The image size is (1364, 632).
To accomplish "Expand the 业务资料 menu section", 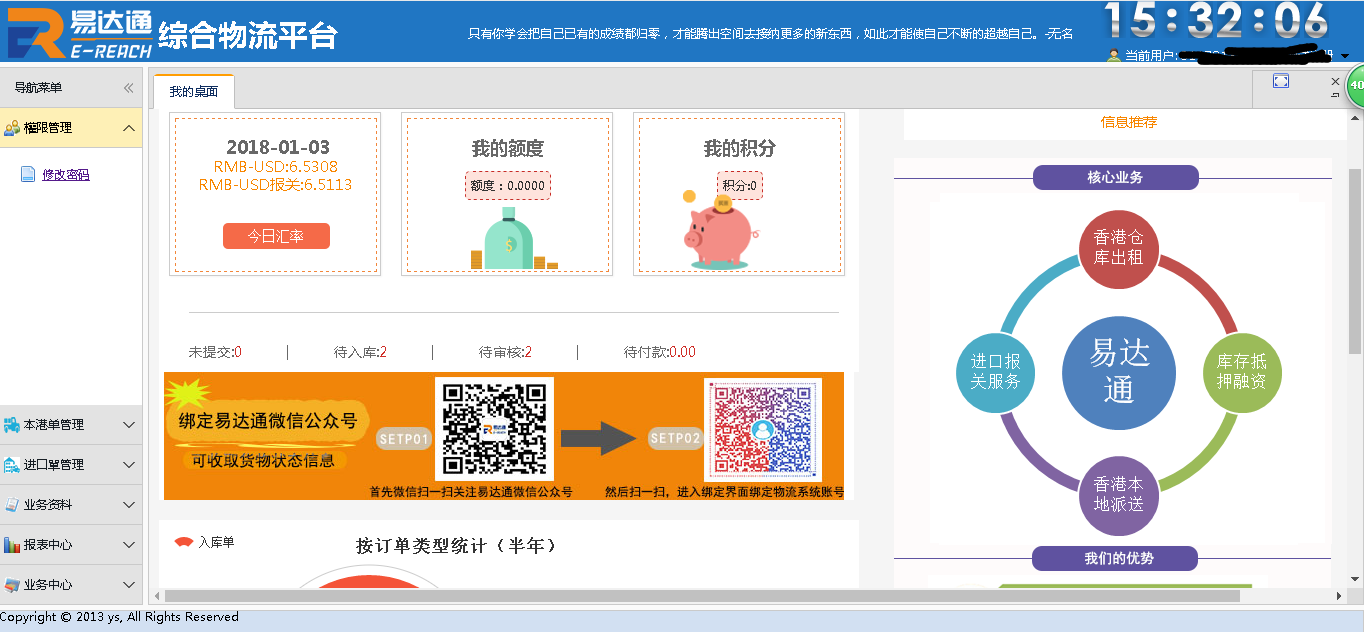I will 128,505.
